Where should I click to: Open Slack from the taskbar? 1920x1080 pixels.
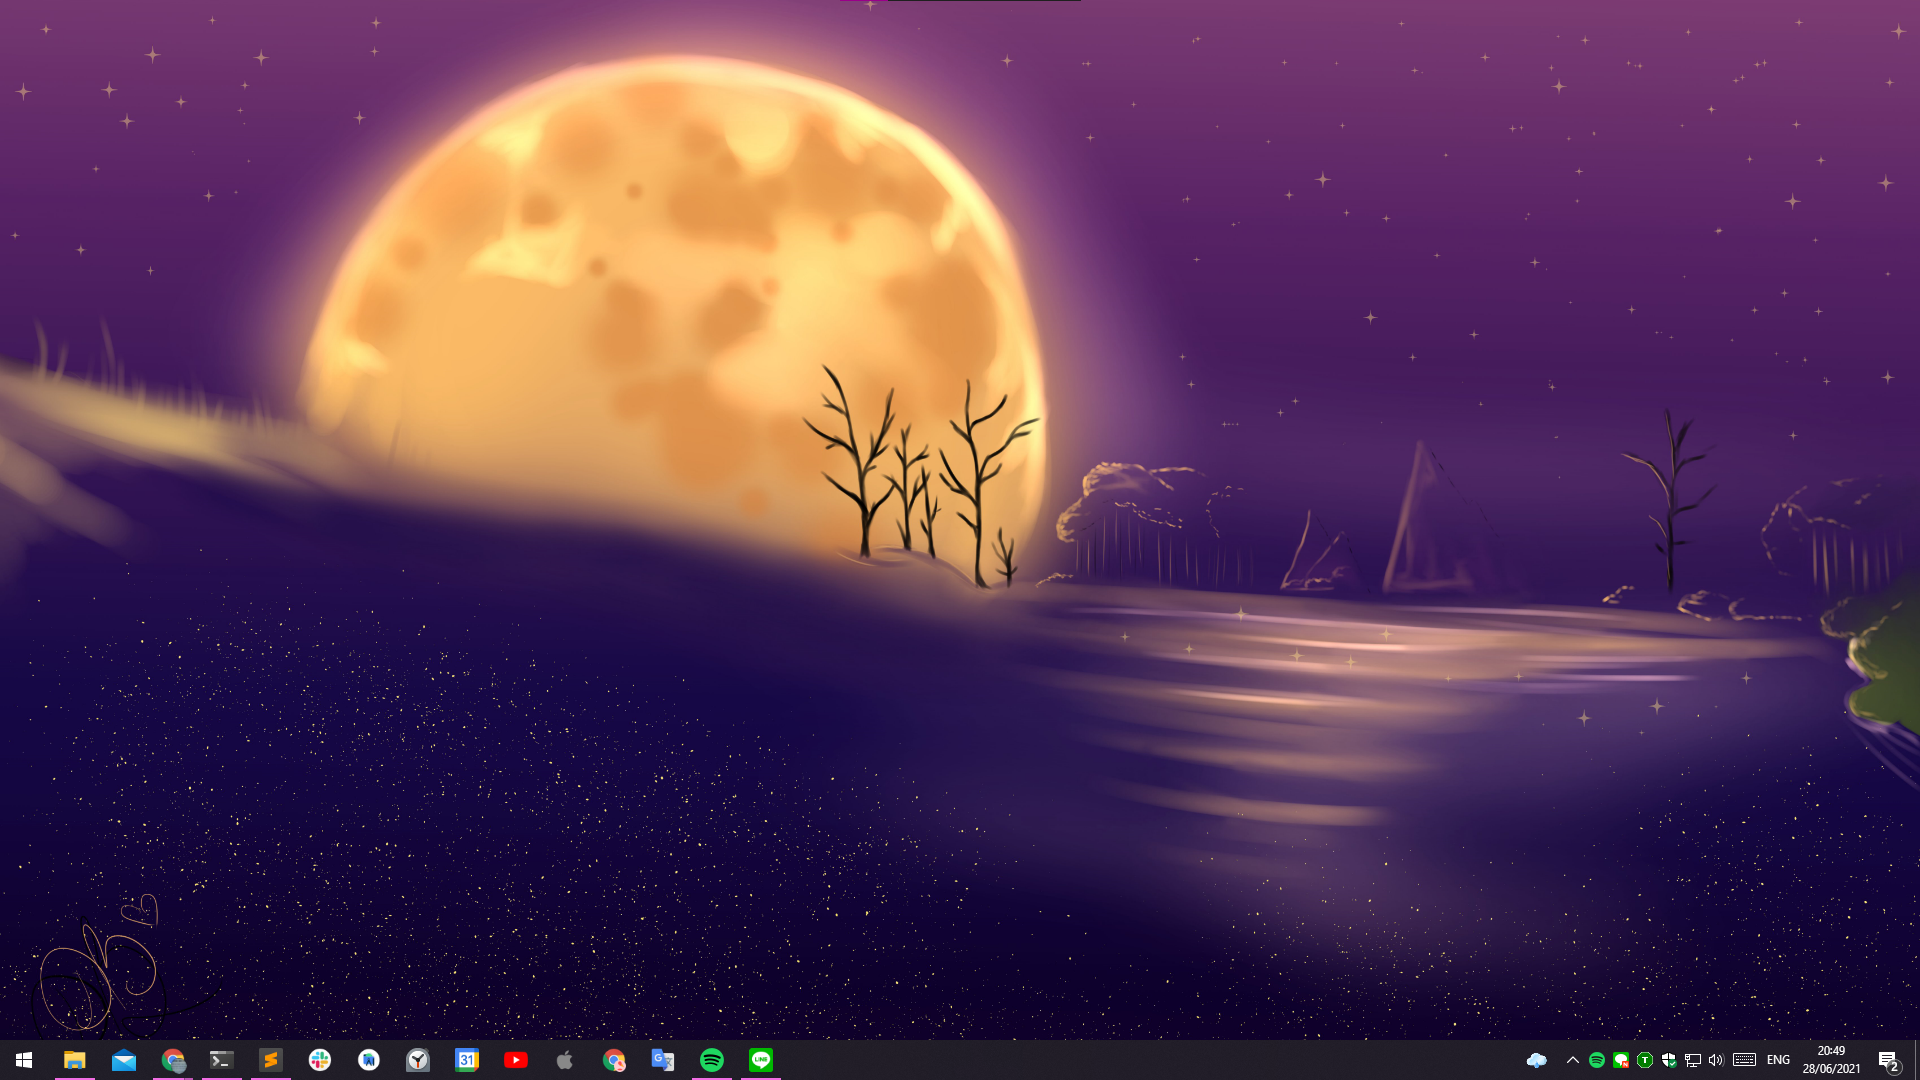coord(320,1060)
